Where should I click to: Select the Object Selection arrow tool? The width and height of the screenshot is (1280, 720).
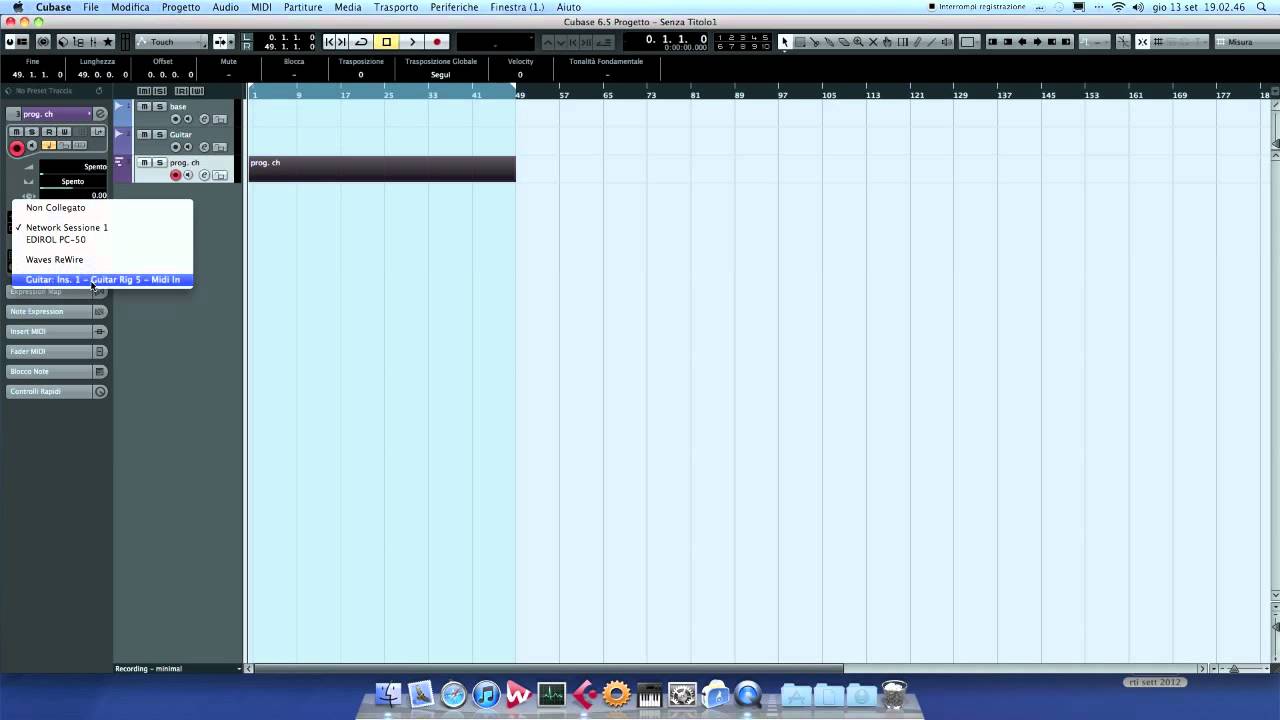click(785, 42)
